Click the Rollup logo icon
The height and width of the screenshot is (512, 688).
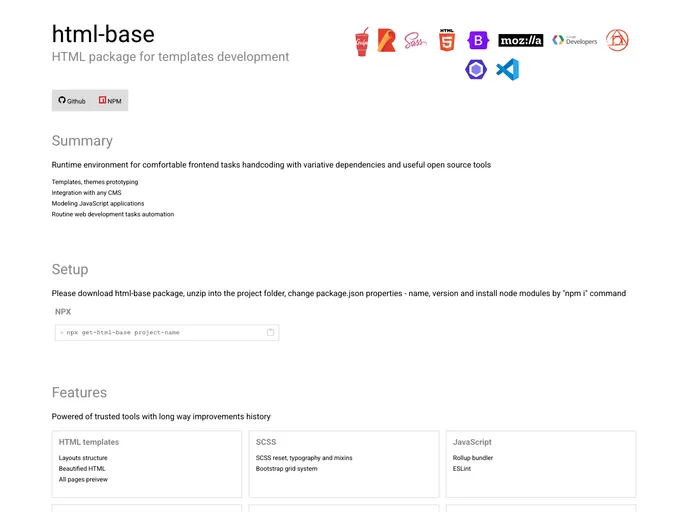pyautogui.click(x=386, y=41)
